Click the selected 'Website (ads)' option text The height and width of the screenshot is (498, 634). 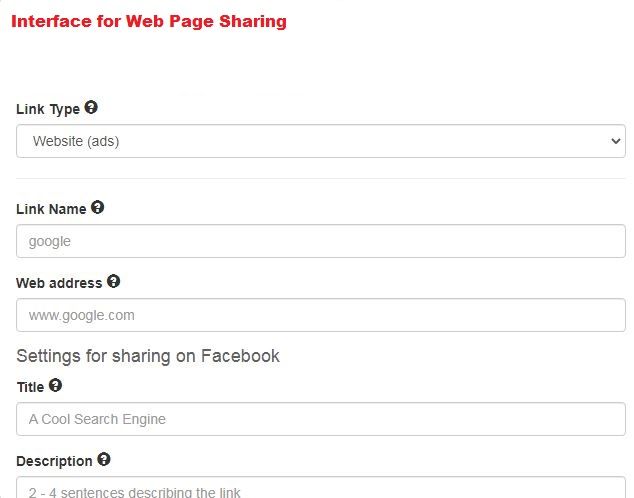tap(76, 141)
